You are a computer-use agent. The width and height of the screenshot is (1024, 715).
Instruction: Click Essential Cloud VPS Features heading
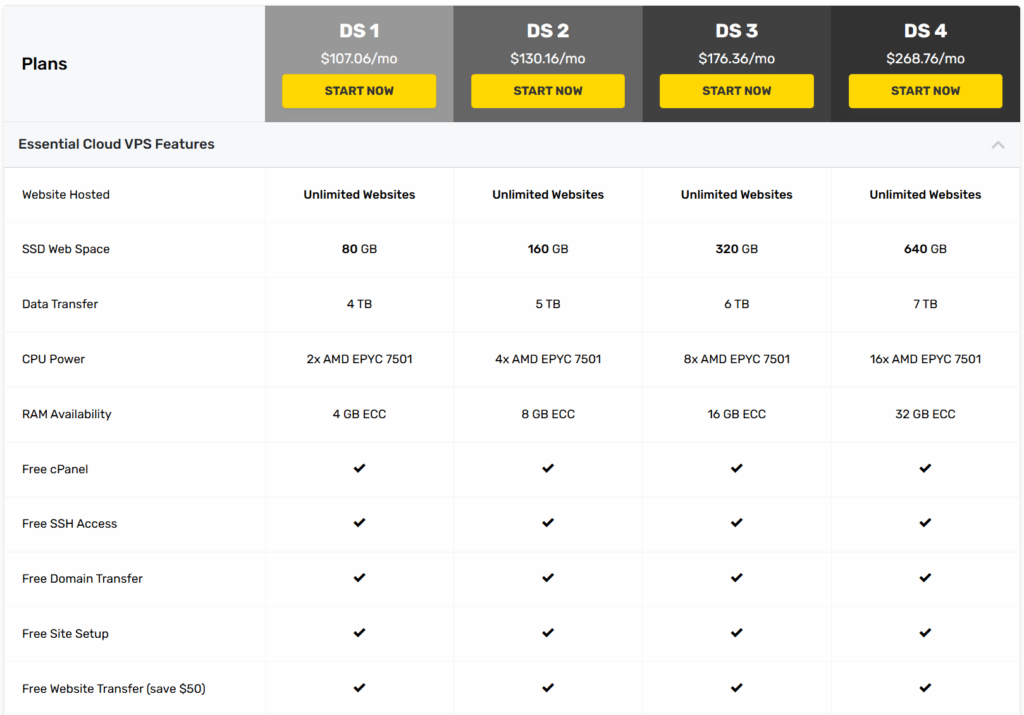[x=116, y=144]
